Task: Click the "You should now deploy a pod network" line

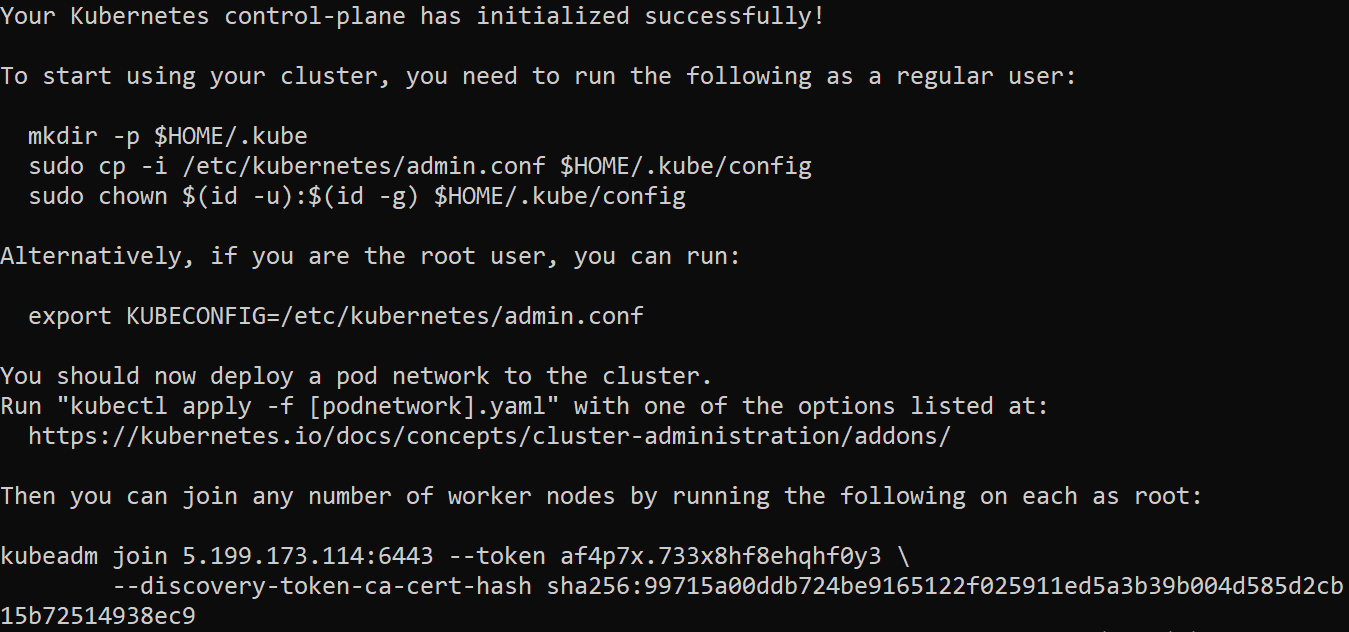Action: pyautogui.click(x=355, y=376)
